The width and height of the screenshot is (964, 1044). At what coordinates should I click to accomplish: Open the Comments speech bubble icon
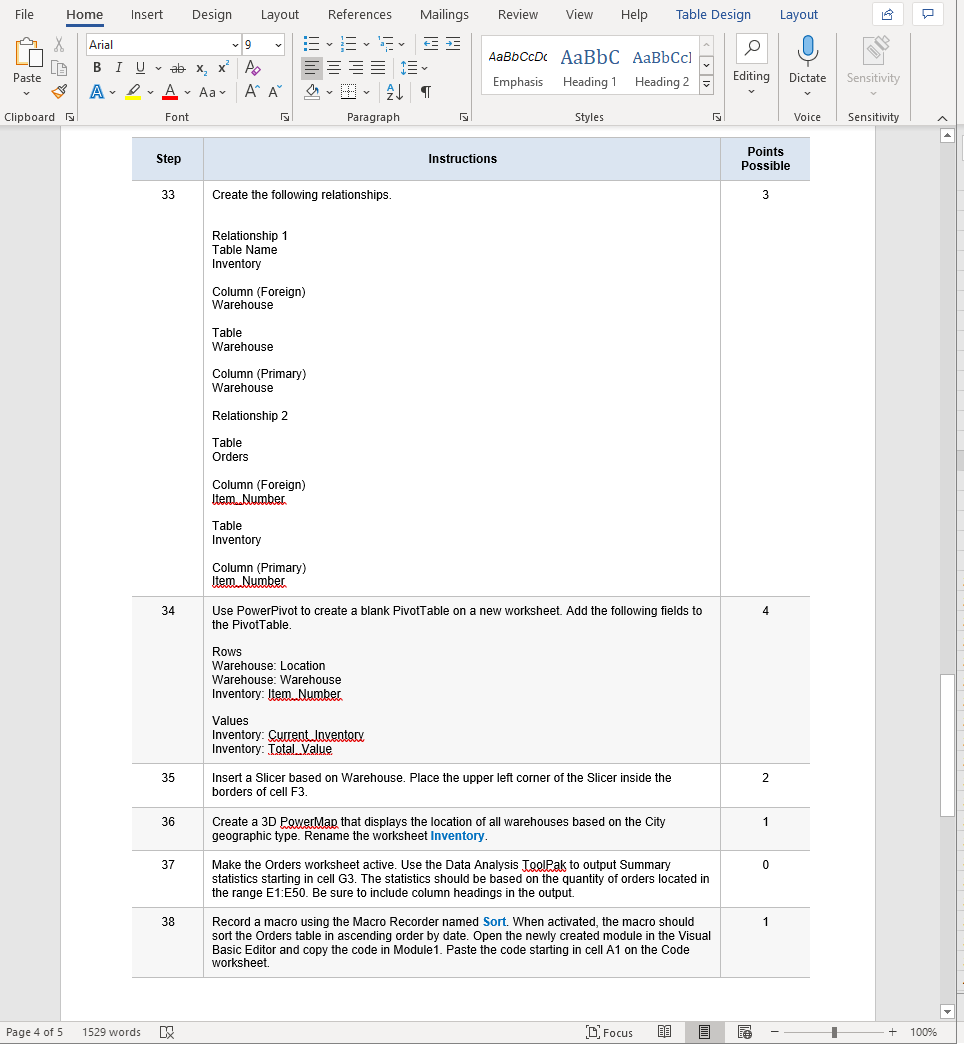pos(928,14)
